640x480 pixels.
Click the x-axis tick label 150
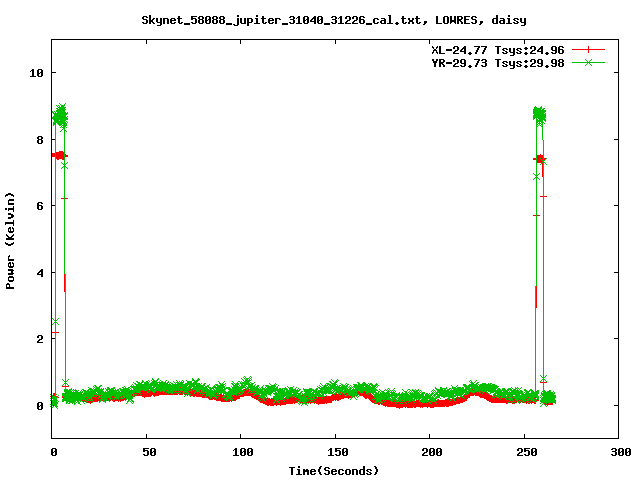click(338, 452)
